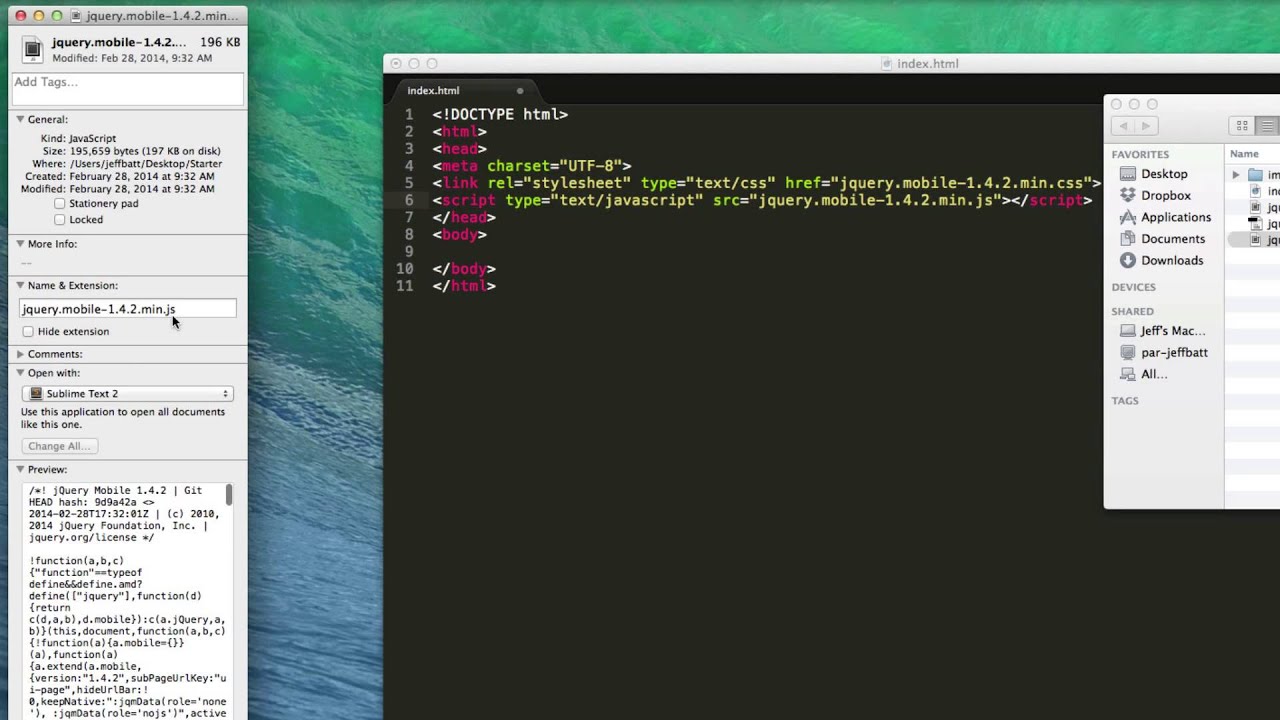Click the Name column header in Finder
The width and height of the screenshot is (1280, 720).
tap(1244, 154)
